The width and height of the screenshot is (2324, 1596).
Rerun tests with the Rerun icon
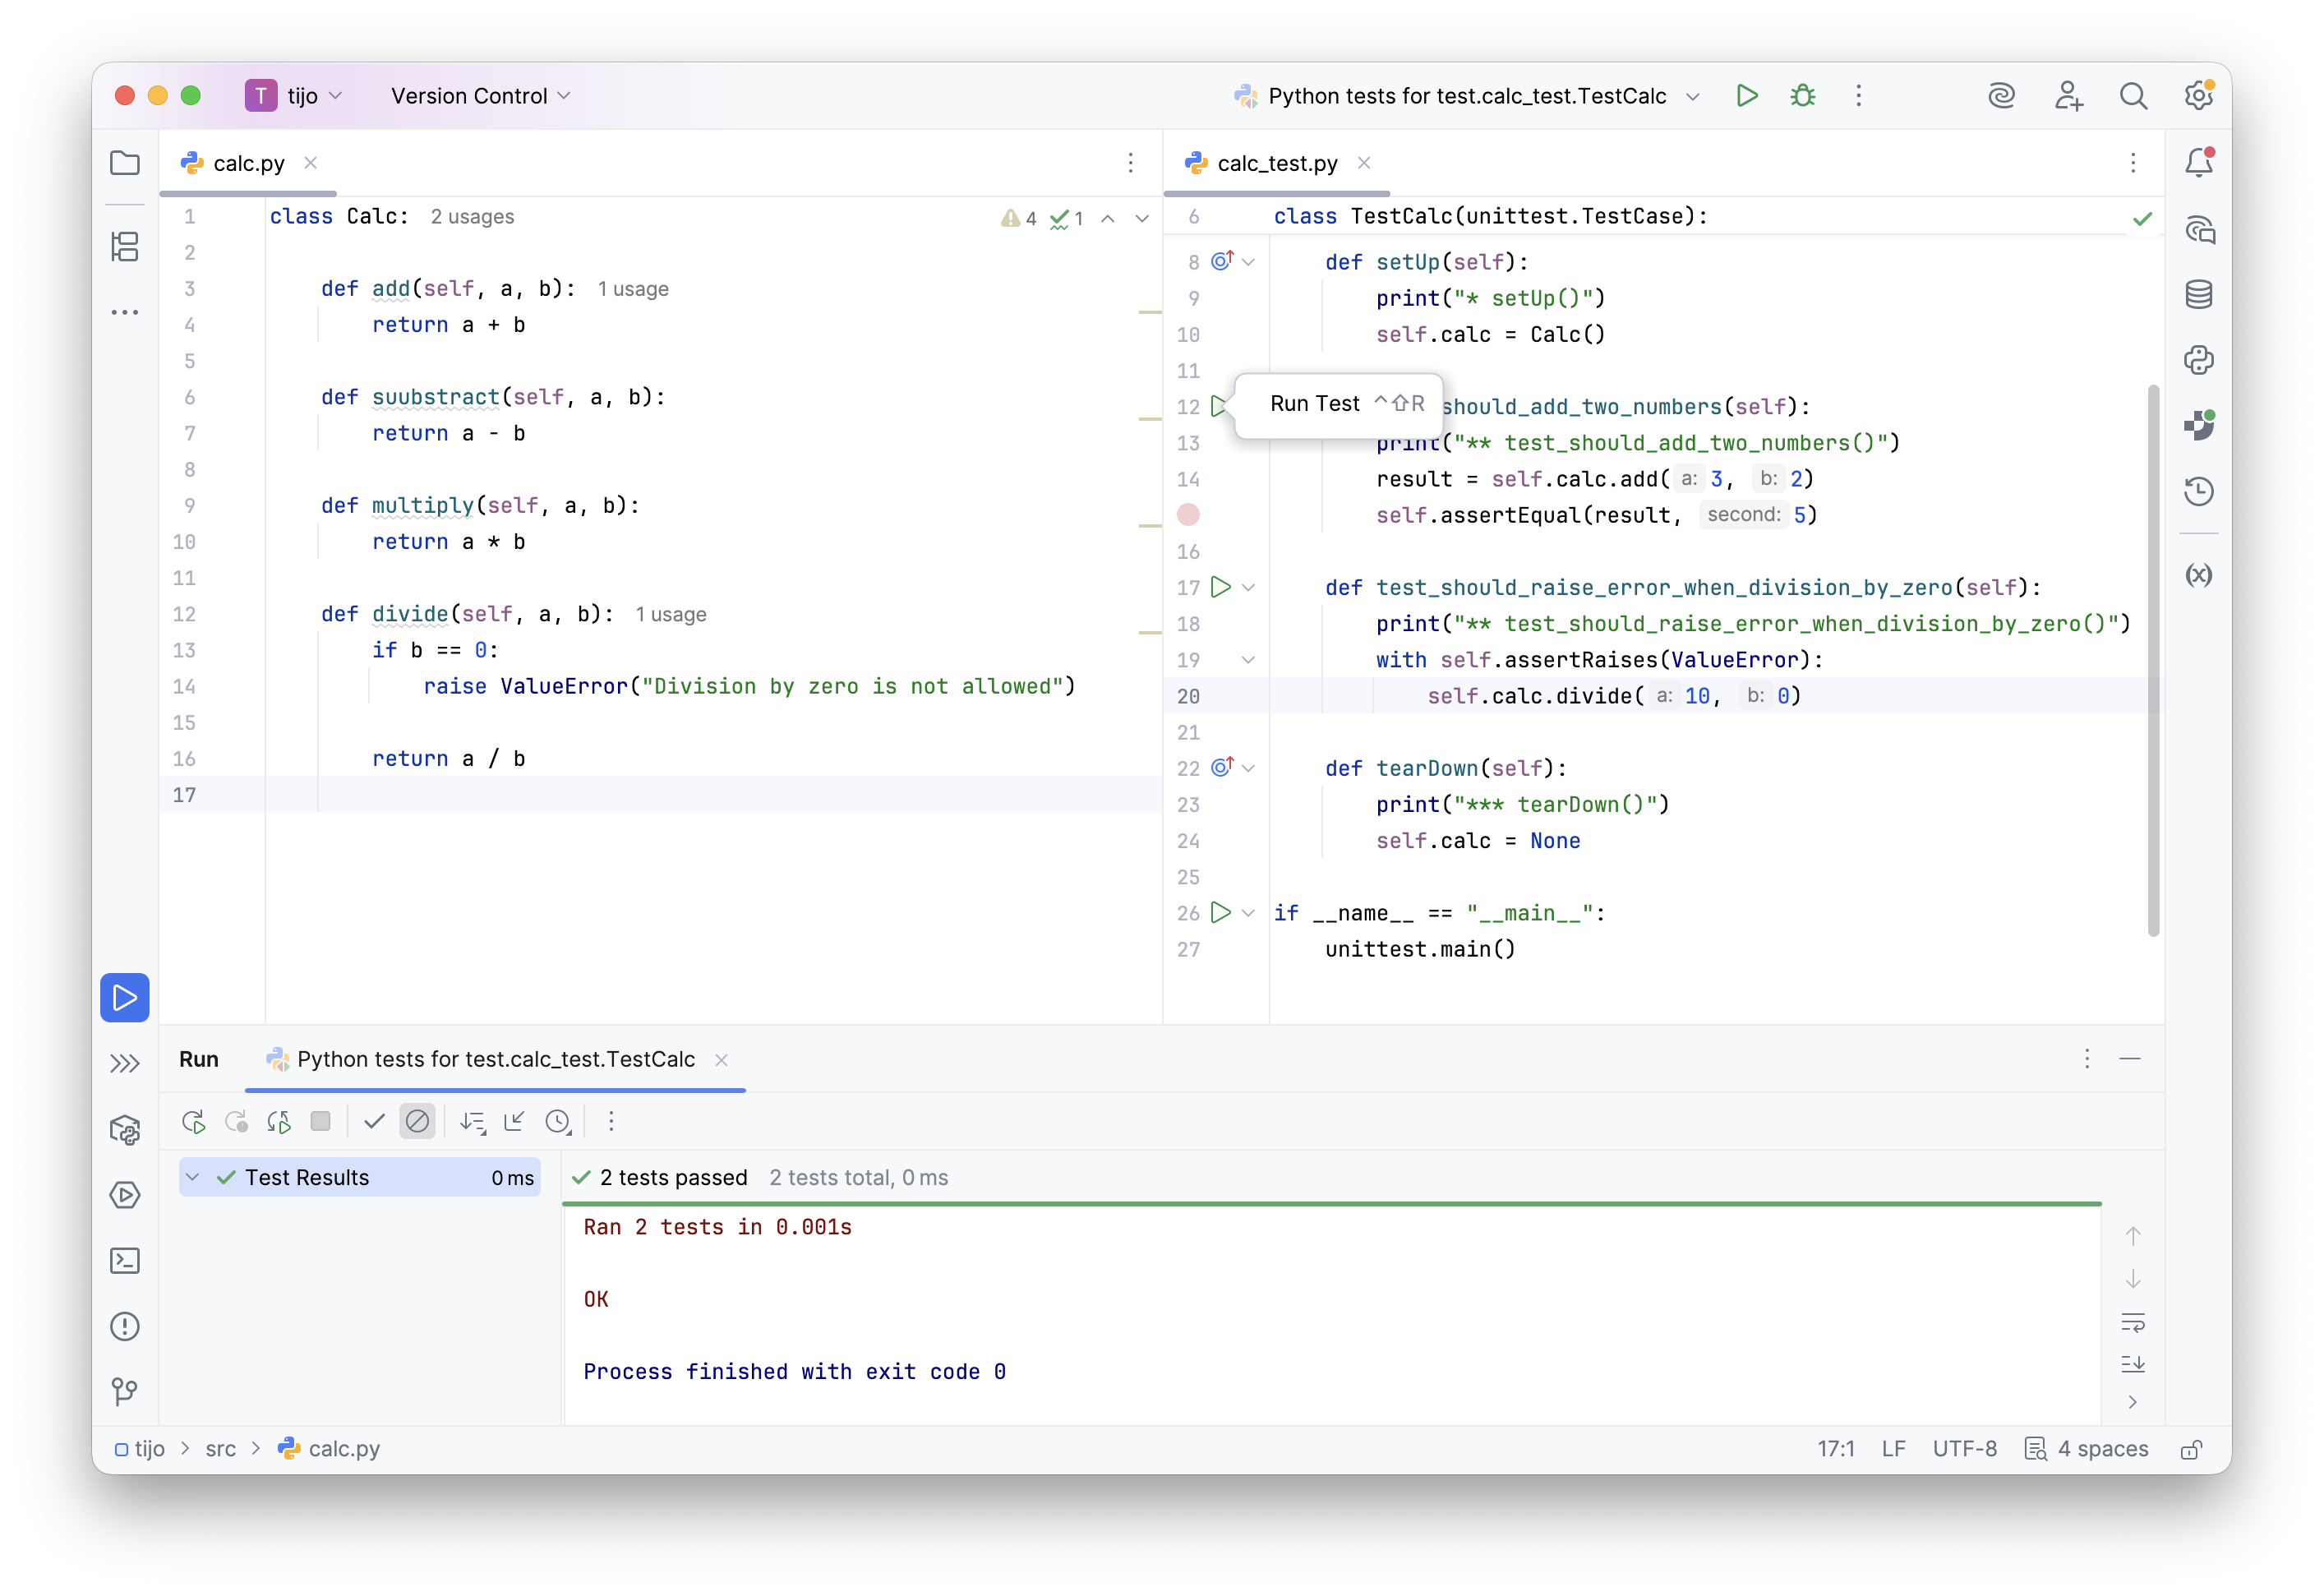pyautogui.click(x=194, y=1122)
